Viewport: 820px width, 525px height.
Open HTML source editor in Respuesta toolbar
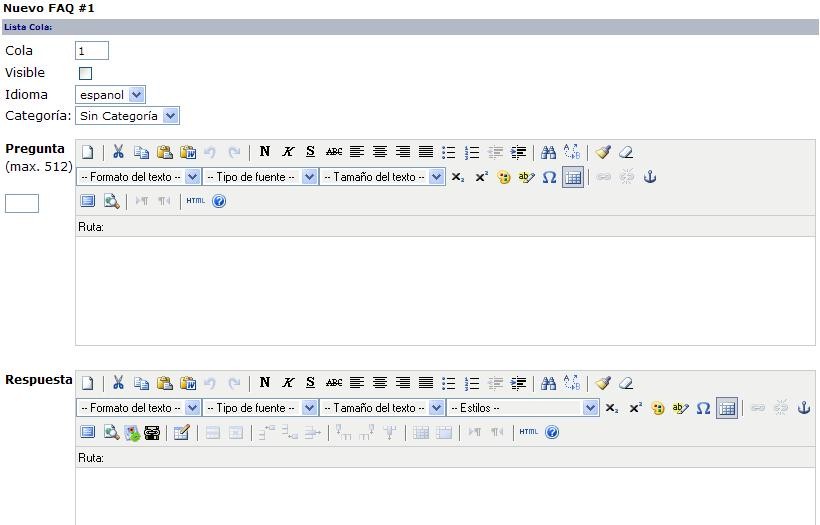tap(528, 432)
